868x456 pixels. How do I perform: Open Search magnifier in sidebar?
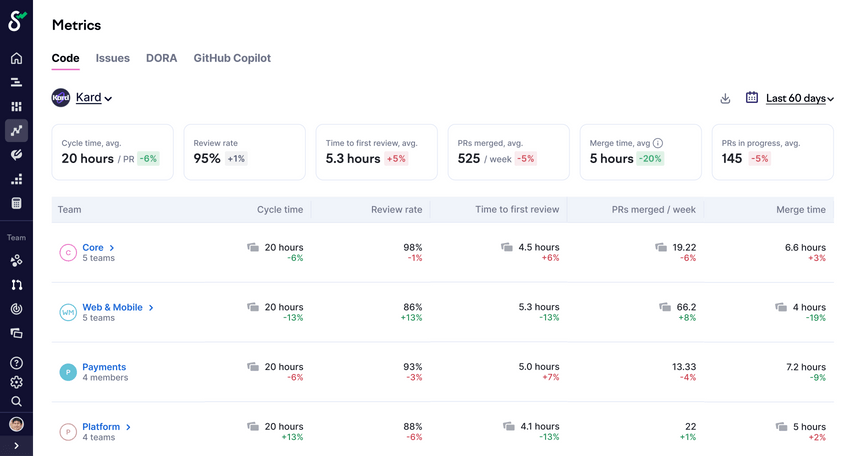coord(17,401)
